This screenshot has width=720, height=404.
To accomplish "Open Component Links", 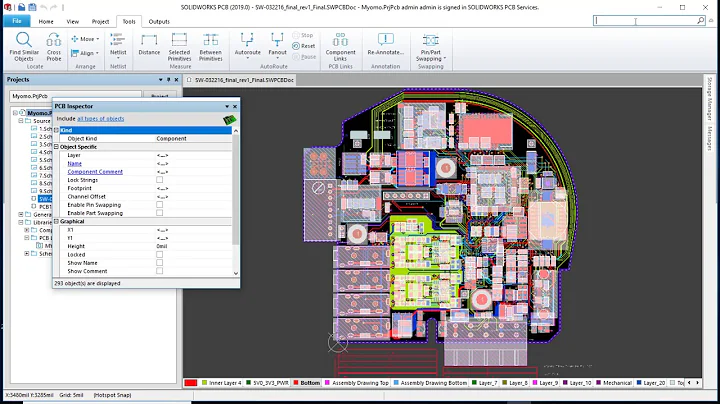I will (340, 46).
